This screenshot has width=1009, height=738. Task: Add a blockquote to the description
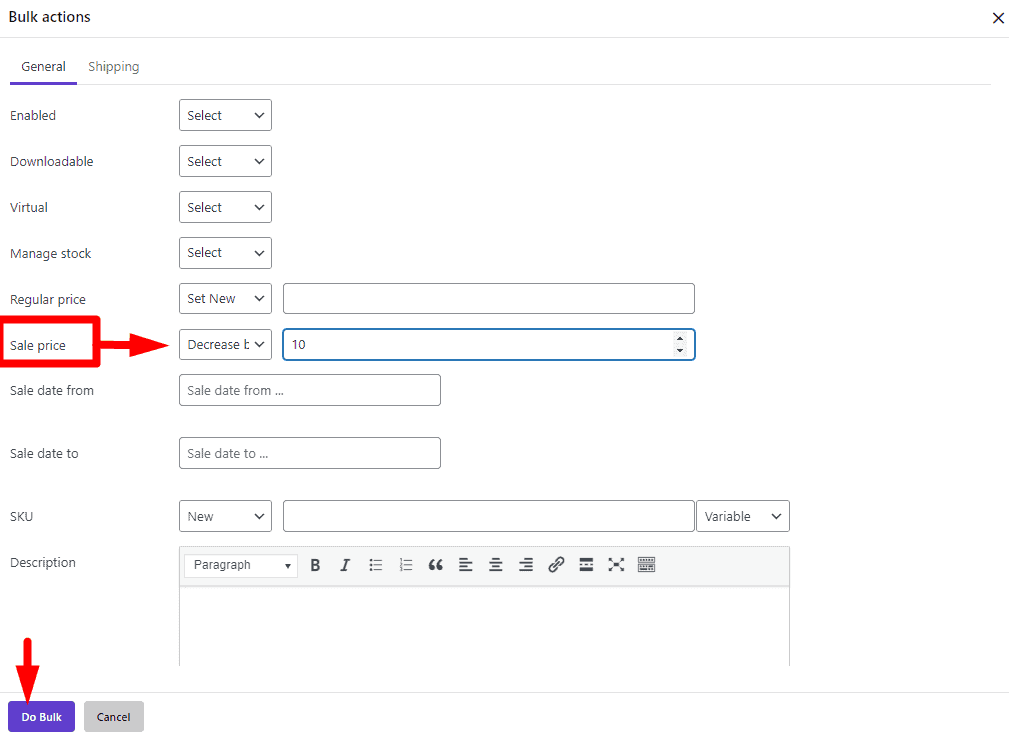pos(435,564)
